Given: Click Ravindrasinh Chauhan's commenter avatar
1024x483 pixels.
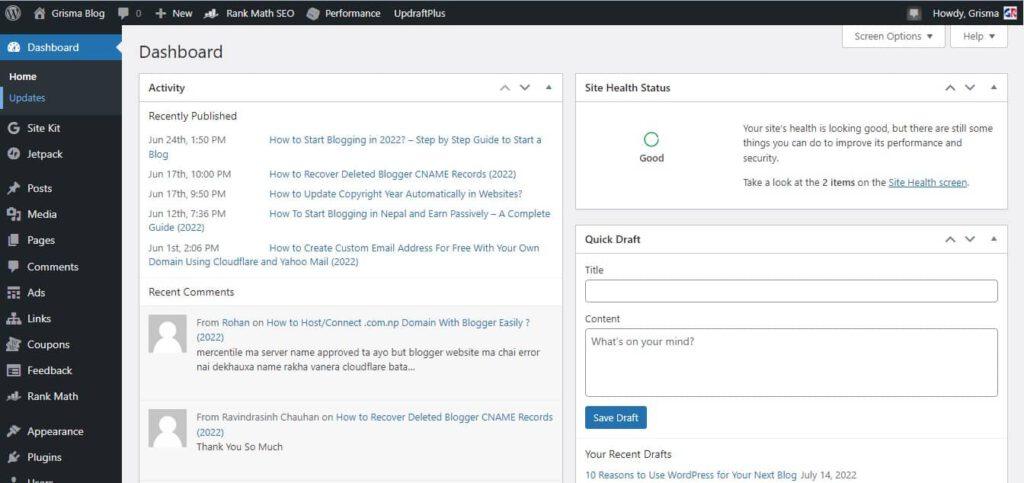Looking at the screenshot, I should (167, 428).
